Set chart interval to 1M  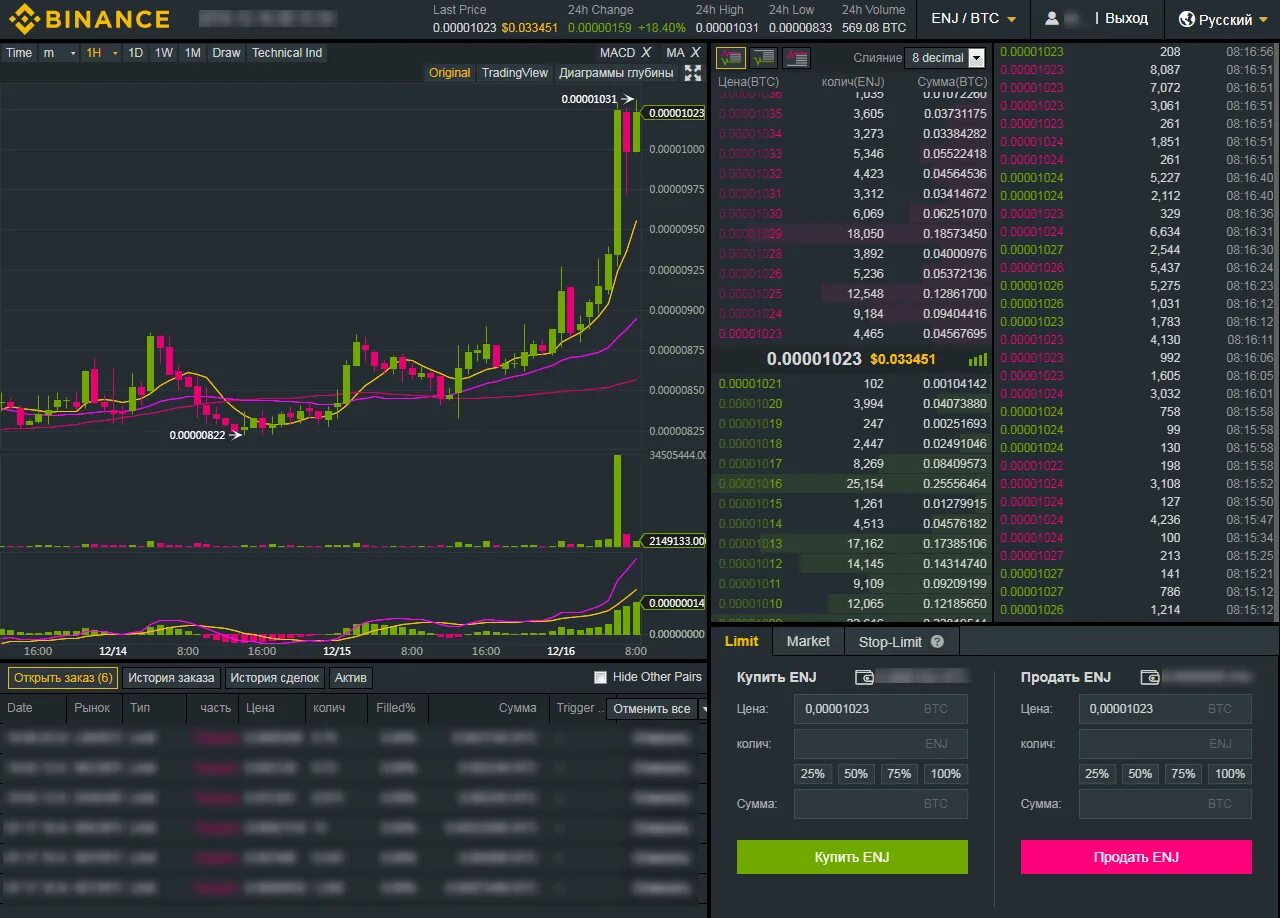tap(193, 53)
